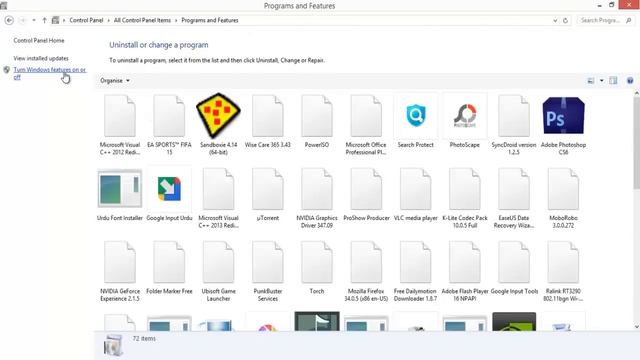Select the Google Input Urdu icon

click(x=169, y=189)
